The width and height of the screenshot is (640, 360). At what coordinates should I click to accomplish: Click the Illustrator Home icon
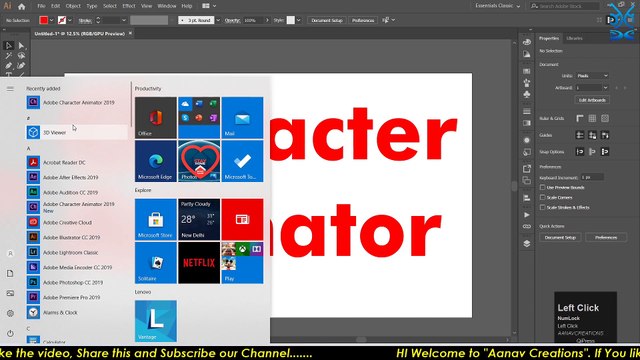tap(22, 6)
